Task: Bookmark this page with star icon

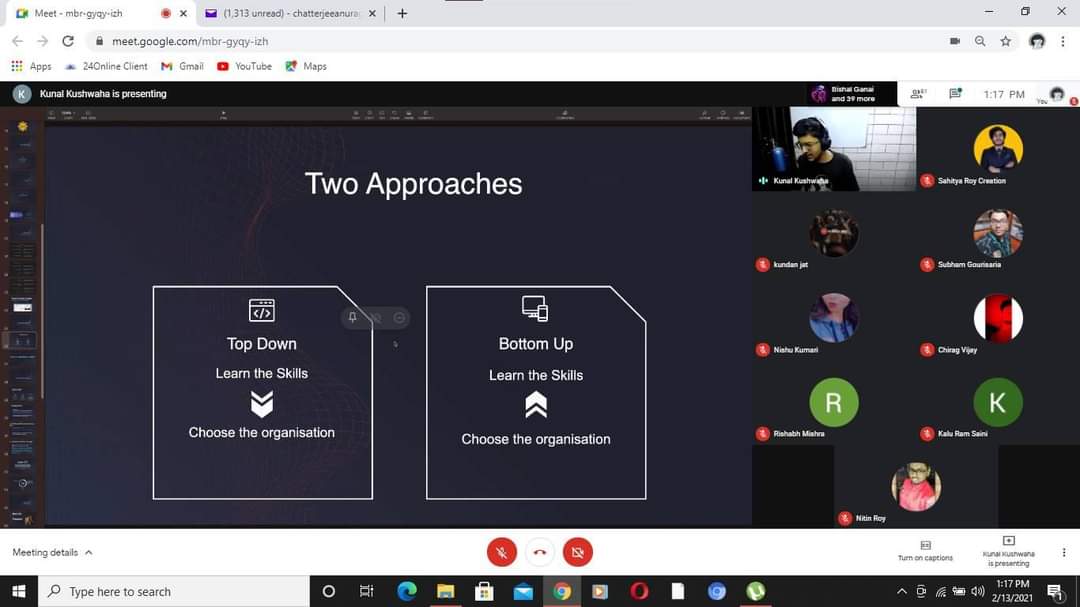Action: (x=1005, y=41)
